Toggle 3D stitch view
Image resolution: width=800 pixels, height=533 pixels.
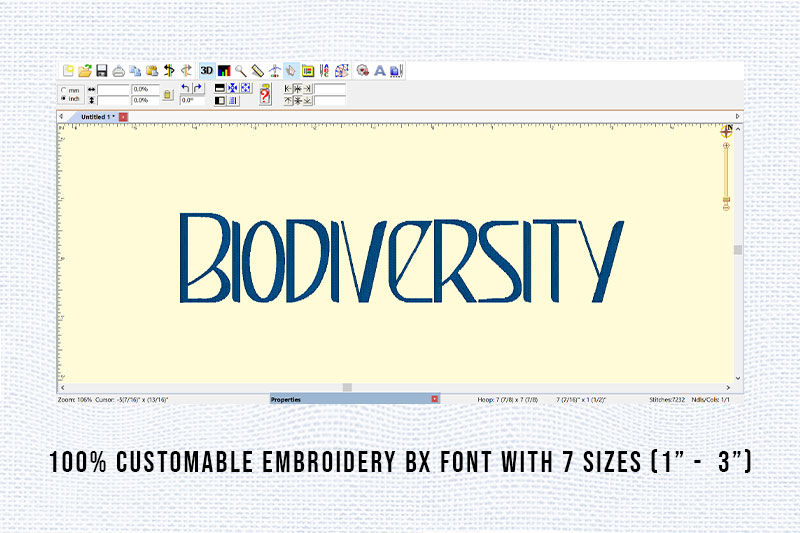pos(207,70)
